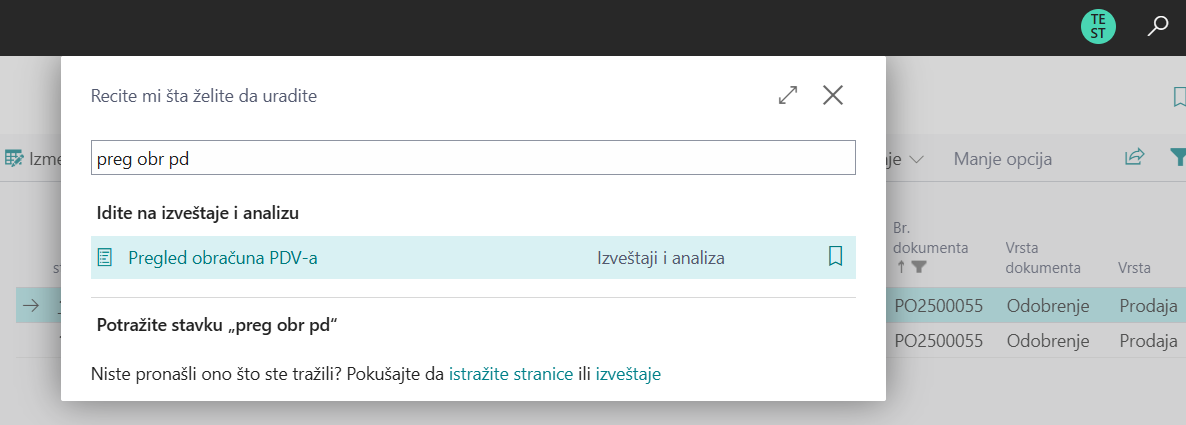The image size is (1186, 425).
Task: Click the report icon beside Pregled obračuna PDV-a
Action: [105, 258]
